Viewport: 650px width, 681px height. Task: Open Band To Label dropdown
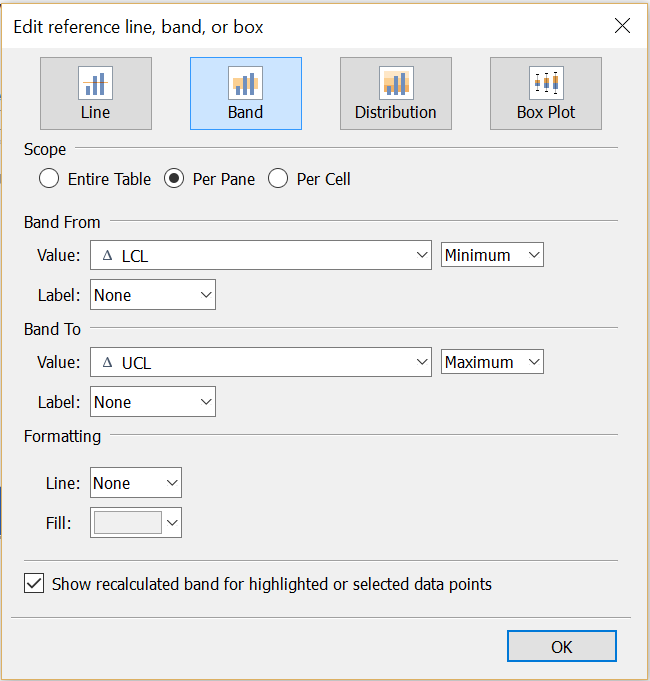tap(152, 402)
